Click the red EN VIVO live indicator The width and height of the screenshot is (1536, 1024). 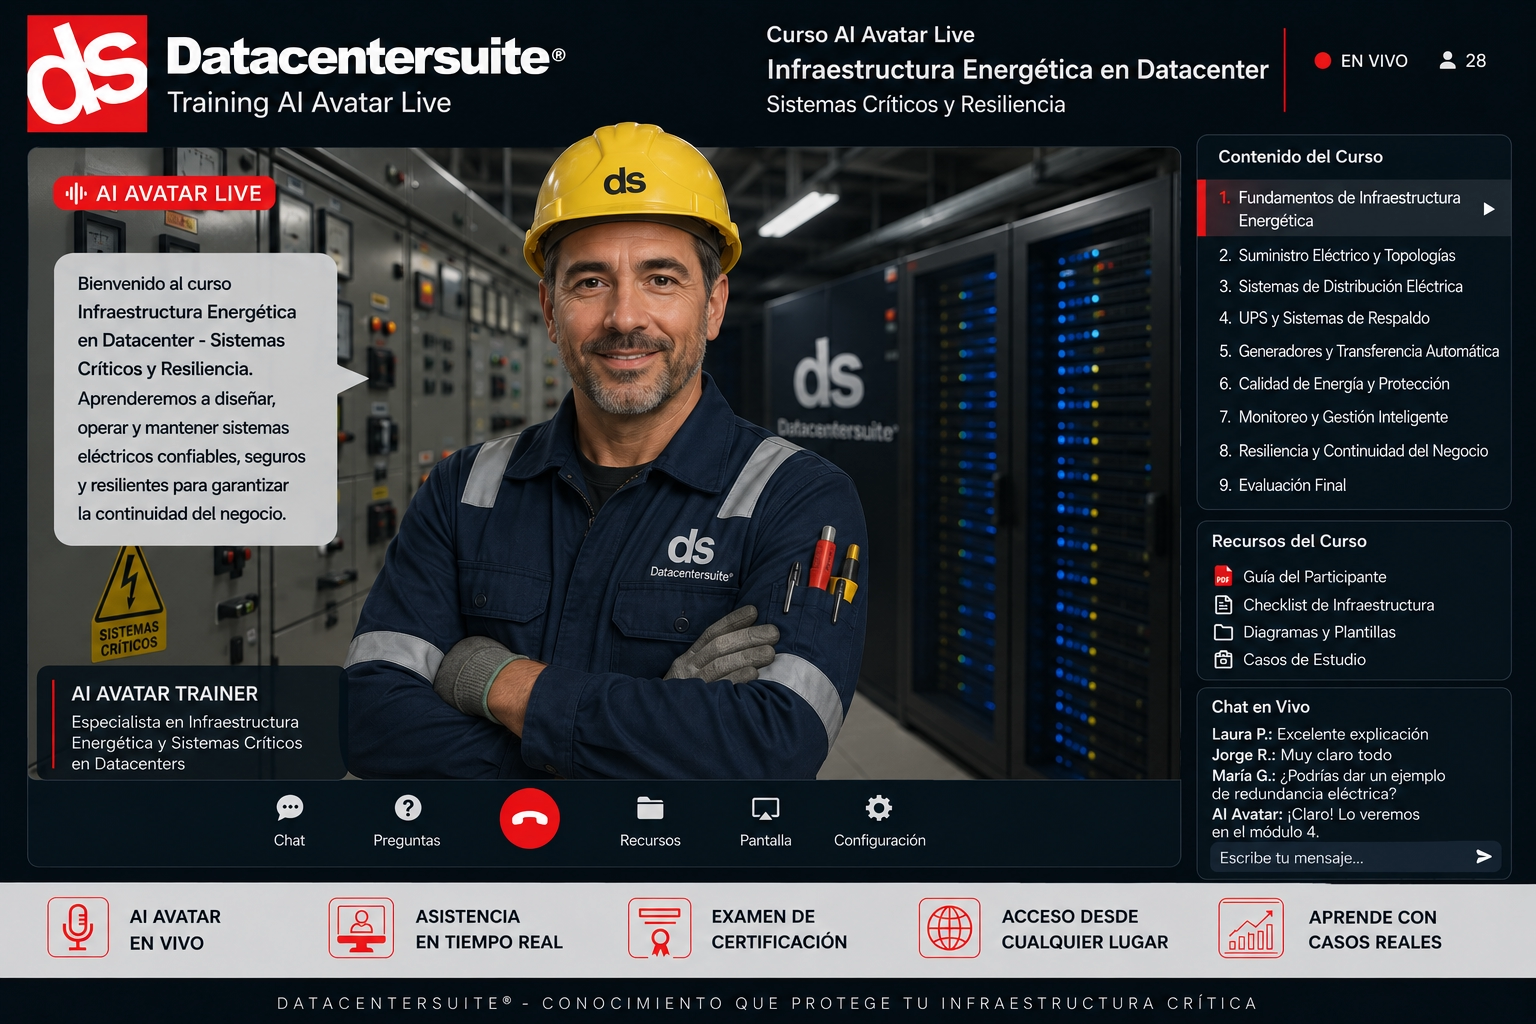pos(1322,60)
